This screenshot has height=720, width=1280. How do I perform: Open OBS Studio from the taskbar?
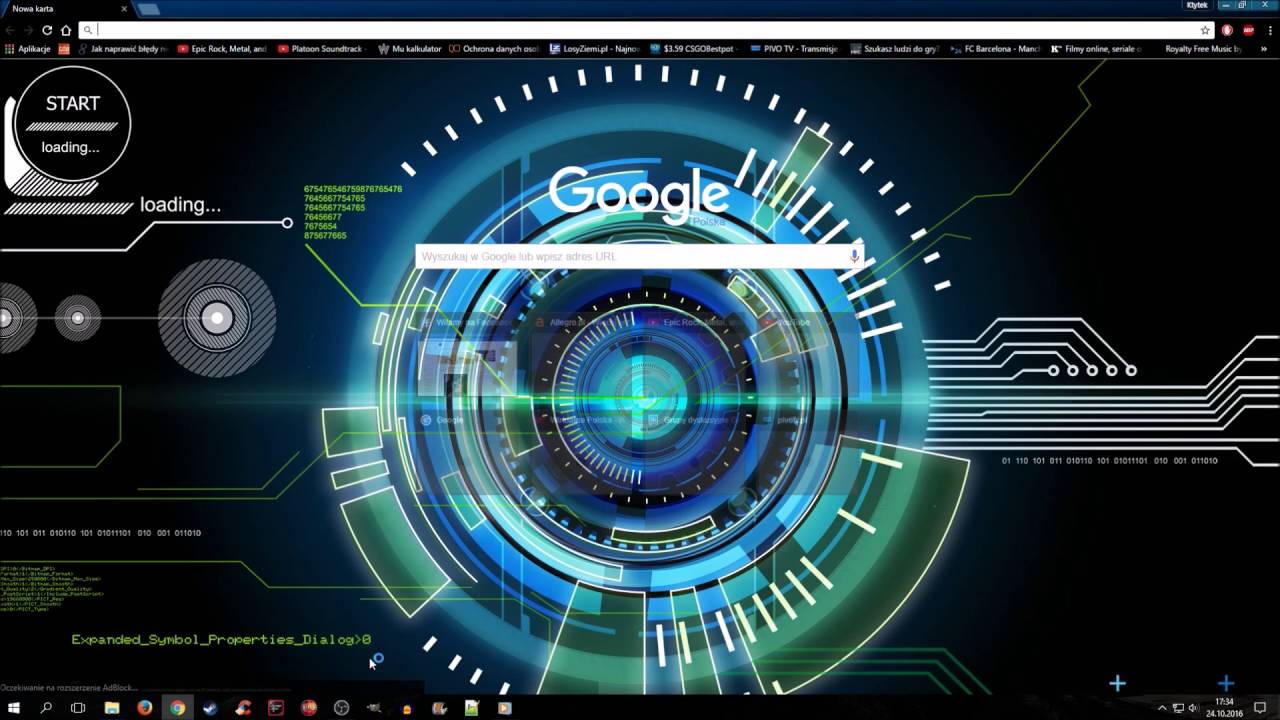click(341, 708)
